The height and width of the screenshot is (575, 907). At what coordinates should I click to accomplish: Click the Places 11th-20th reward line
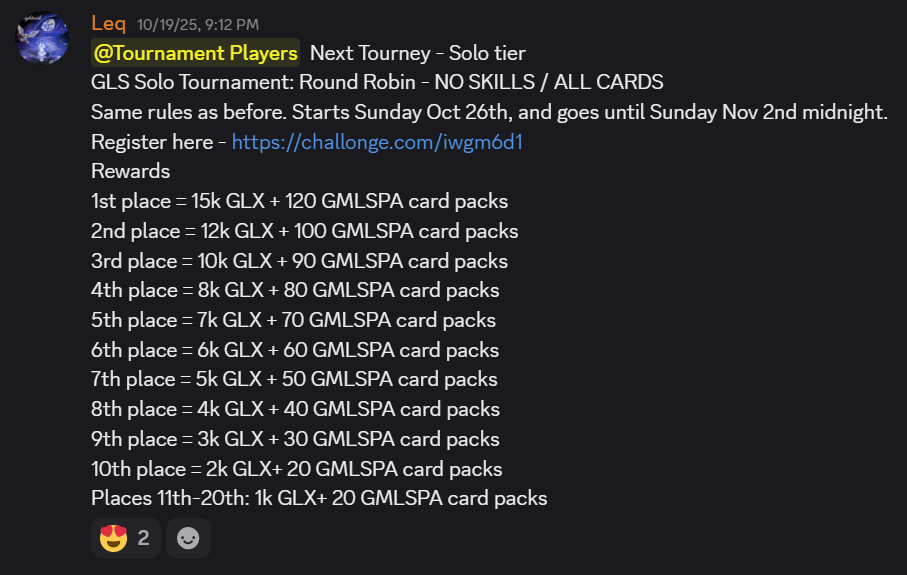coord(319,498)
